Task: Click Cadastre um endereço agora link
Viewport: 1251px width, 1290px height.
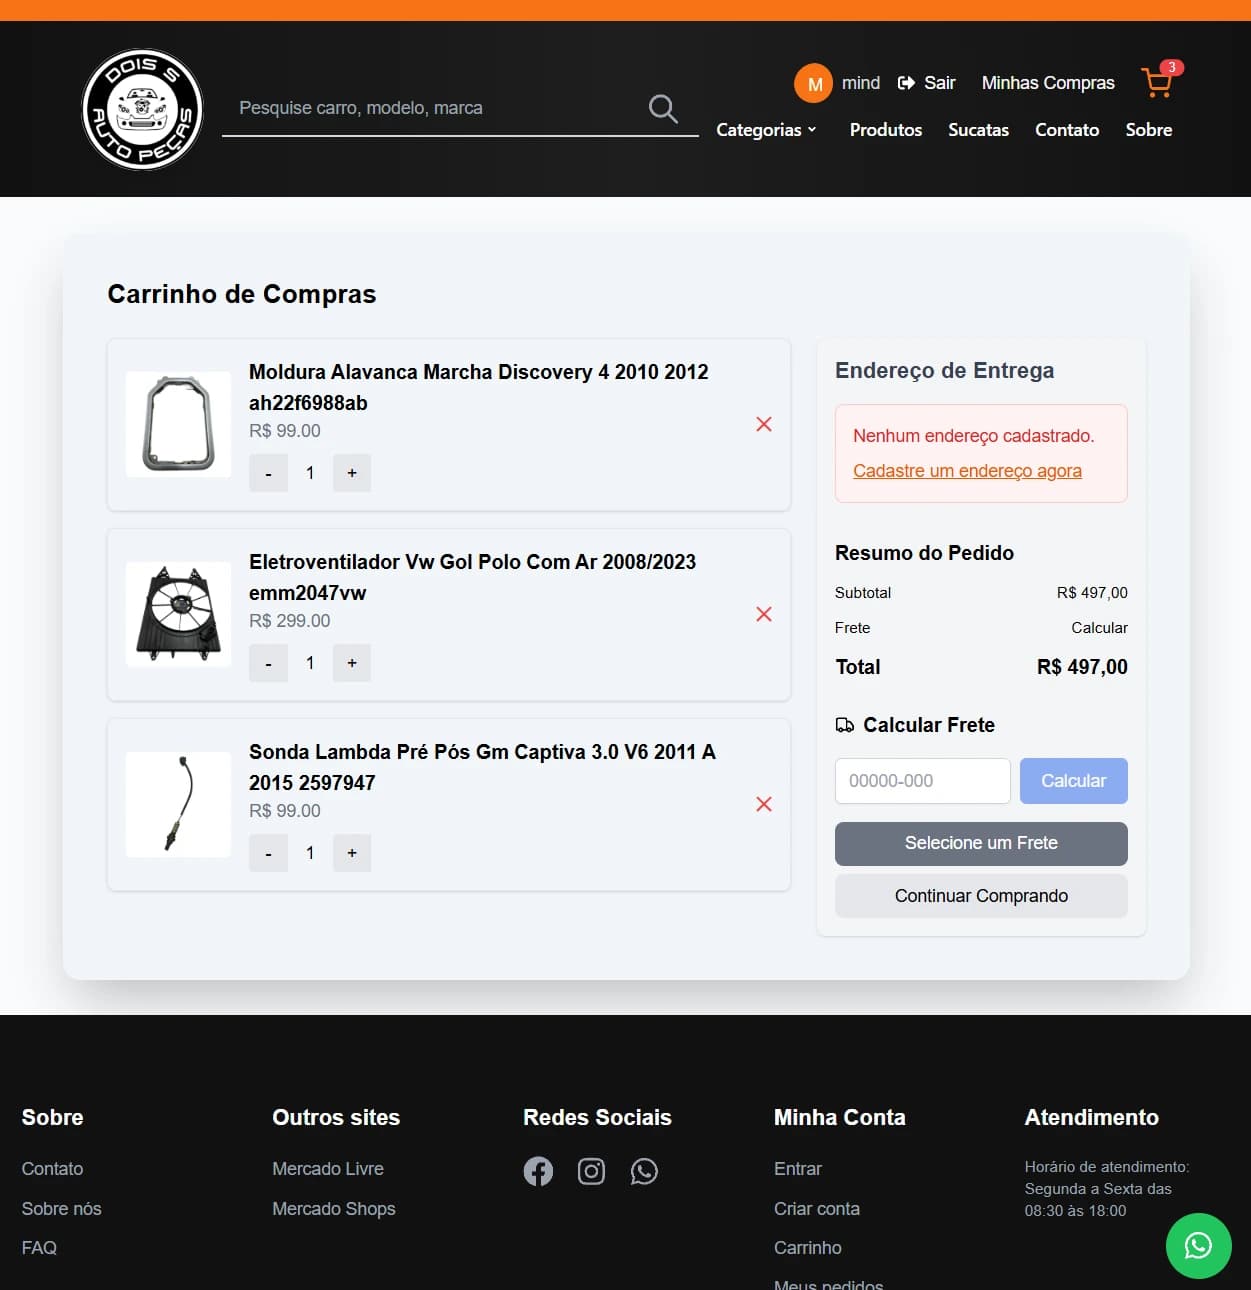Action: (967, 470)
